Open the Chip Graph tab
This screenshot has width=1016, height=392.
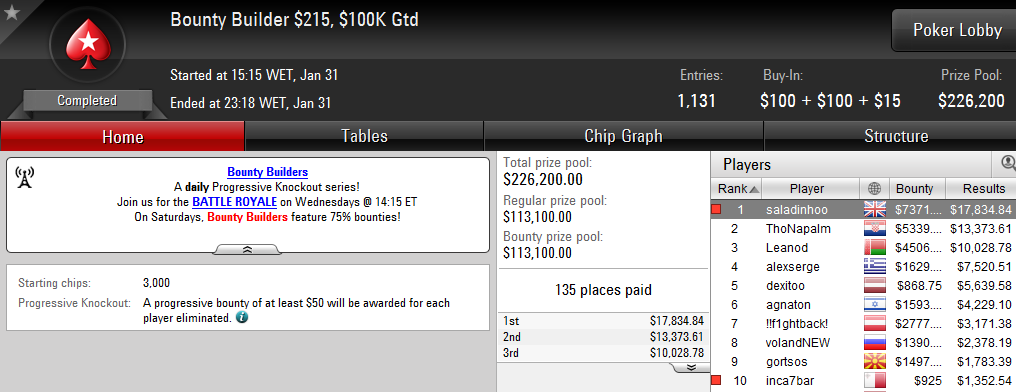pyautogui.click(x=623, y=136)
